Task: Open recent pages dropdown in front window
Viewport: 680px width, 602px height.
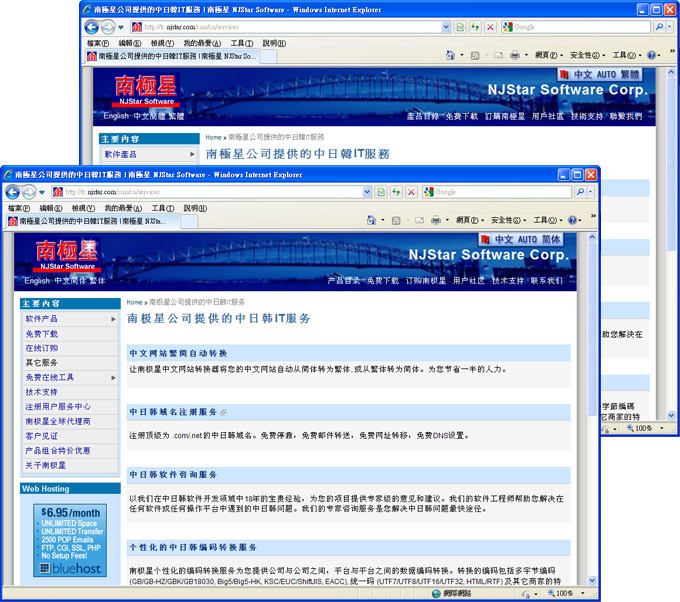Action: click(42, 192)
